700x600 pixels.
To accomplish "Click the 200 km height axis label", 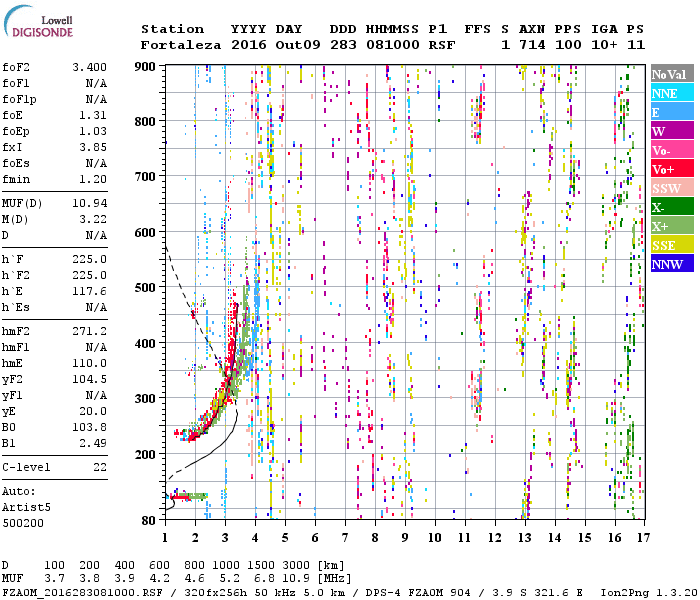I will click(x=145, y=455).
